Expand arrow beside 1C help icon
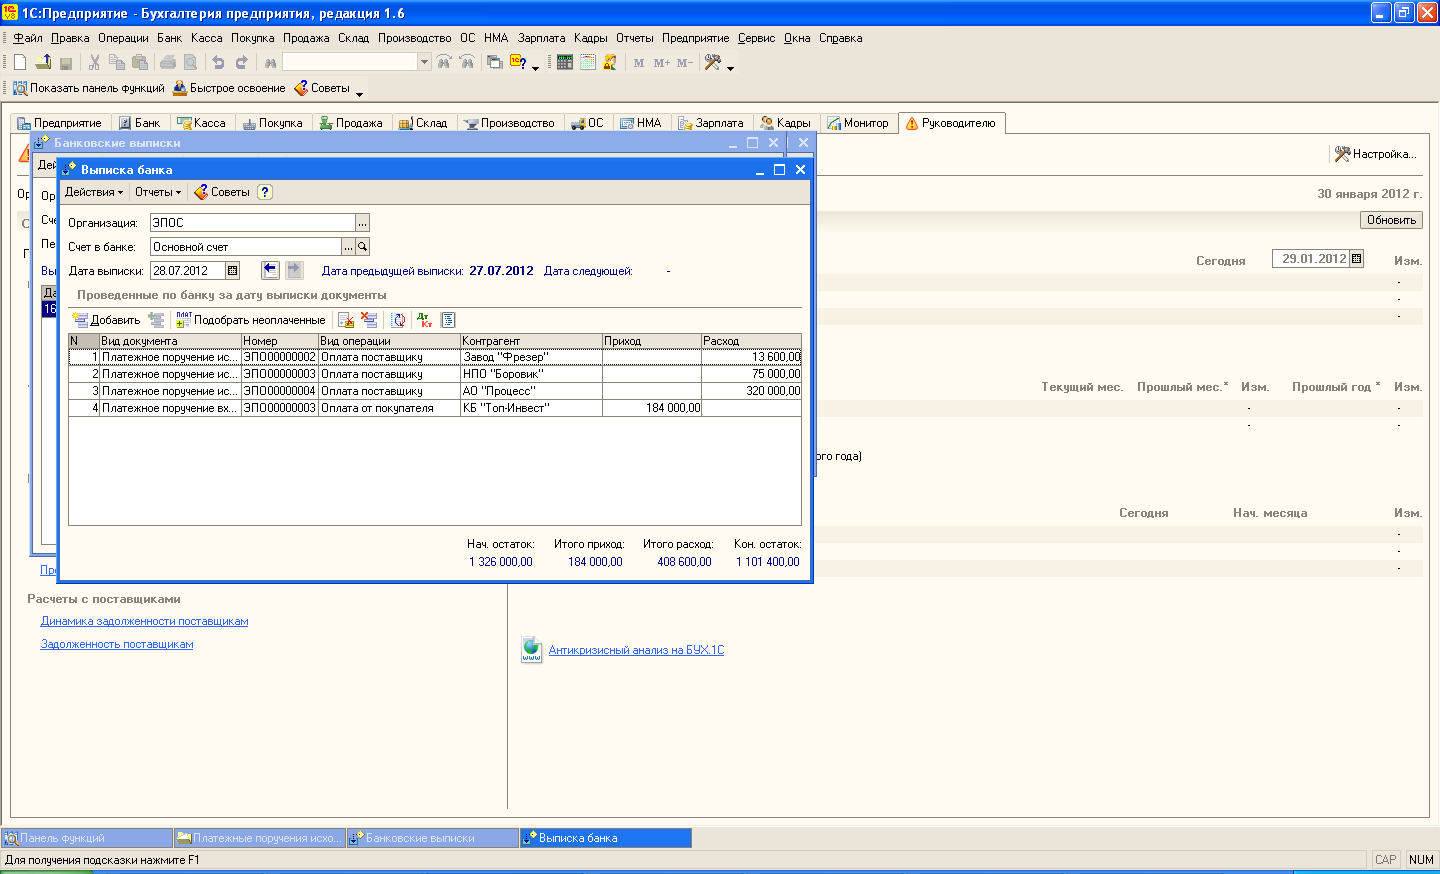The height and width of the screenshot is (874, 1440). [535, 66]
